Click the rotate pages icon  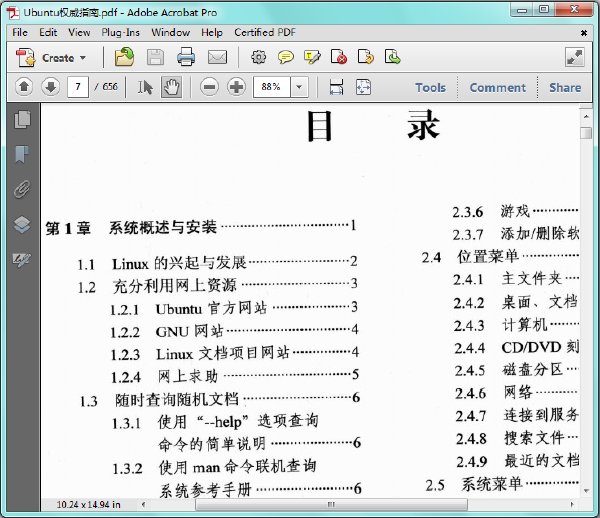click(x=365, y=57)
